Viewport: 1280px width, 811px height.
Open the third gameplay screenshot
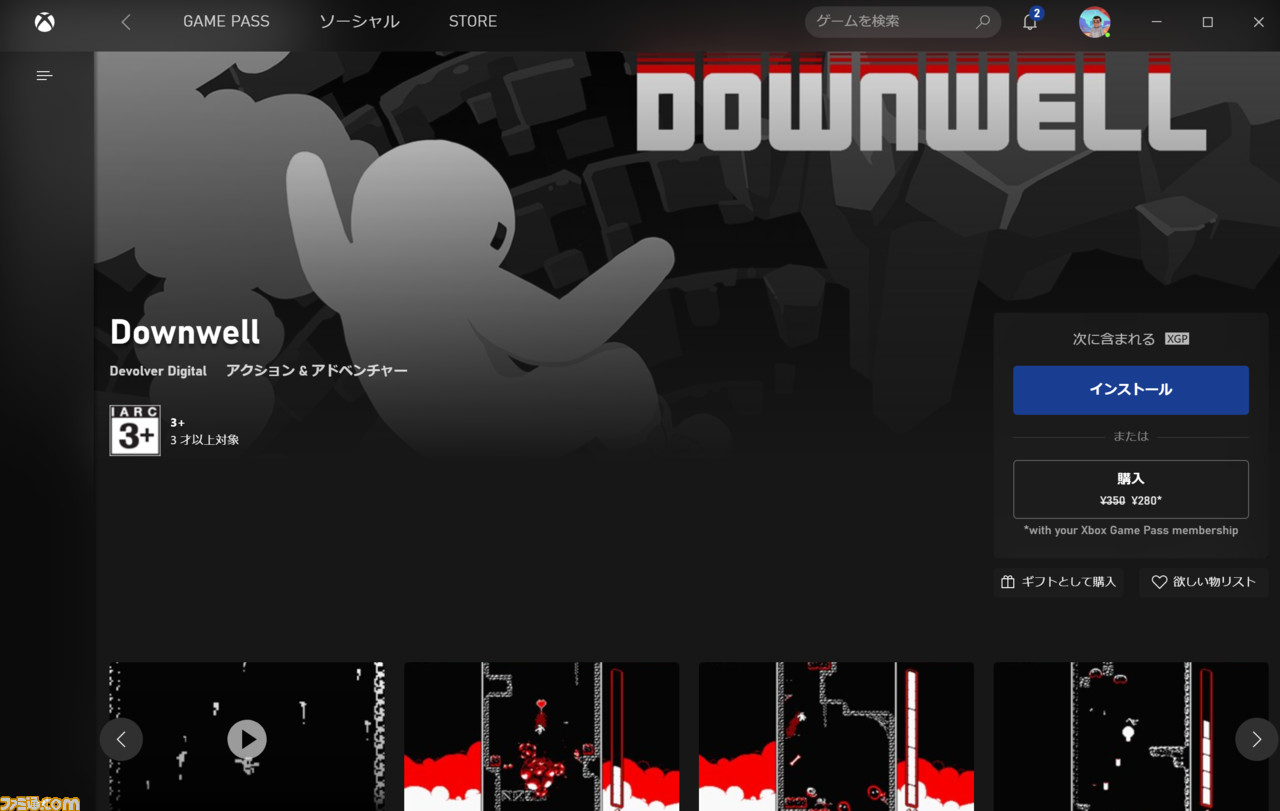pos(836,737)
